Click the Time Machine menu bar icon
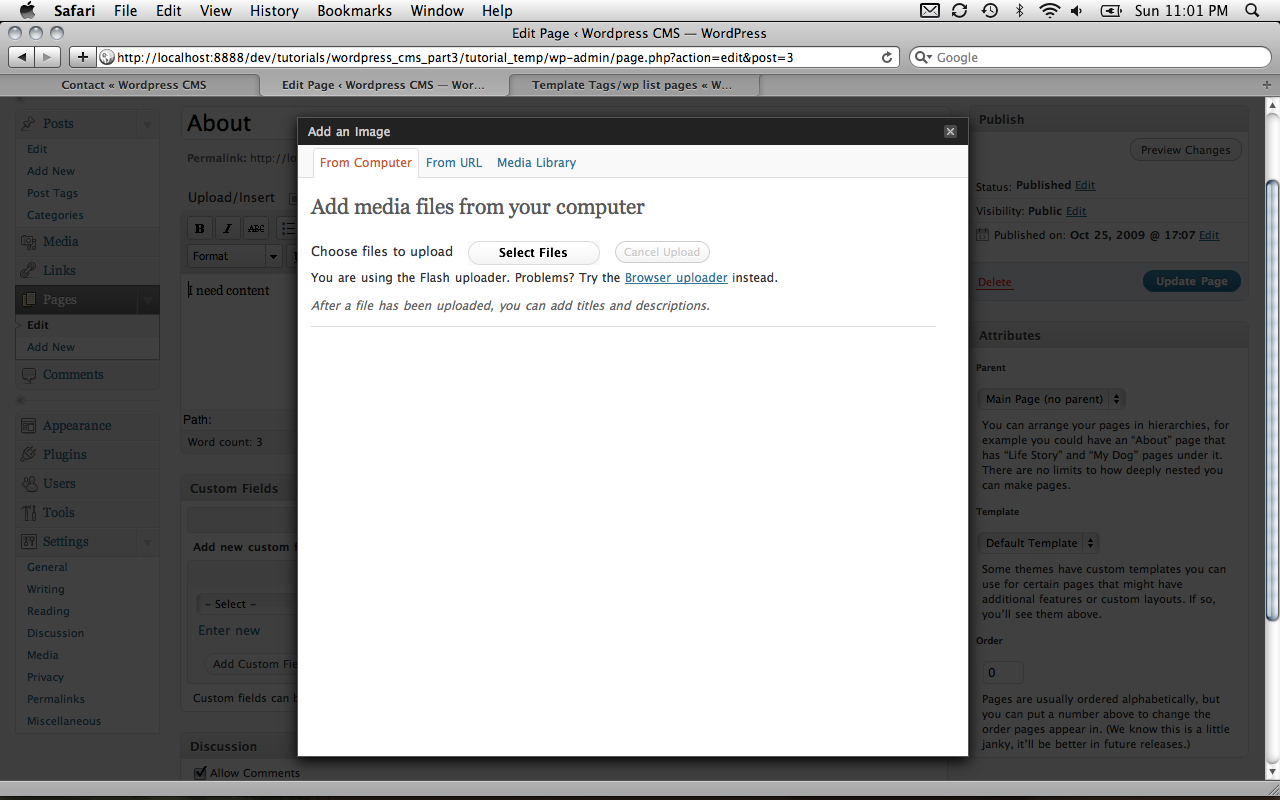Viewport: 1280px width, 800px height. click(989, 11)
